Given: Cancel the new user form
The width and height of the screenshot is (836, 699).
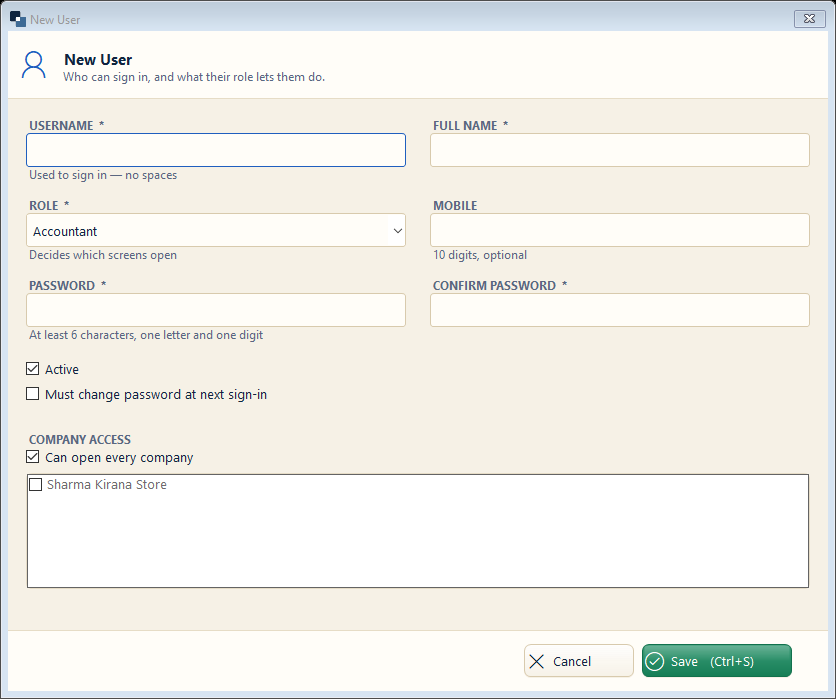Looking at the screenshot, I should (578, 661).
